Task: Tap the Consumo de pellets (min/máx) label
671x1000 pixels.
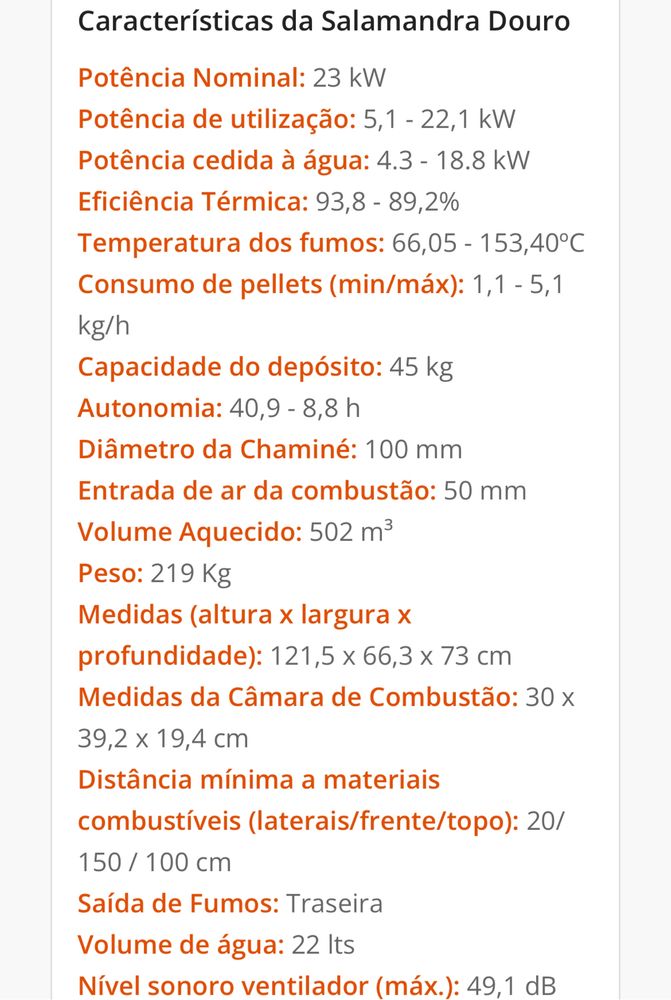Action: tap(271, 284)
